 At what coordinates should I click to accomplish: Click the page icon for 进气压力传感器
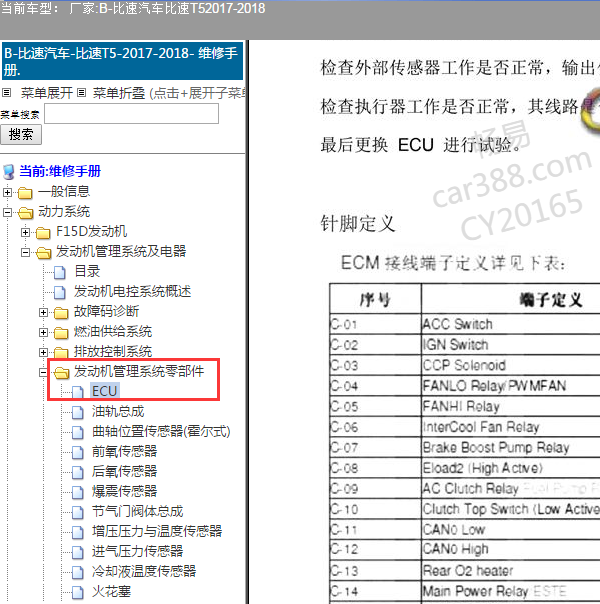pyautogui.click(x=77, y=553)
